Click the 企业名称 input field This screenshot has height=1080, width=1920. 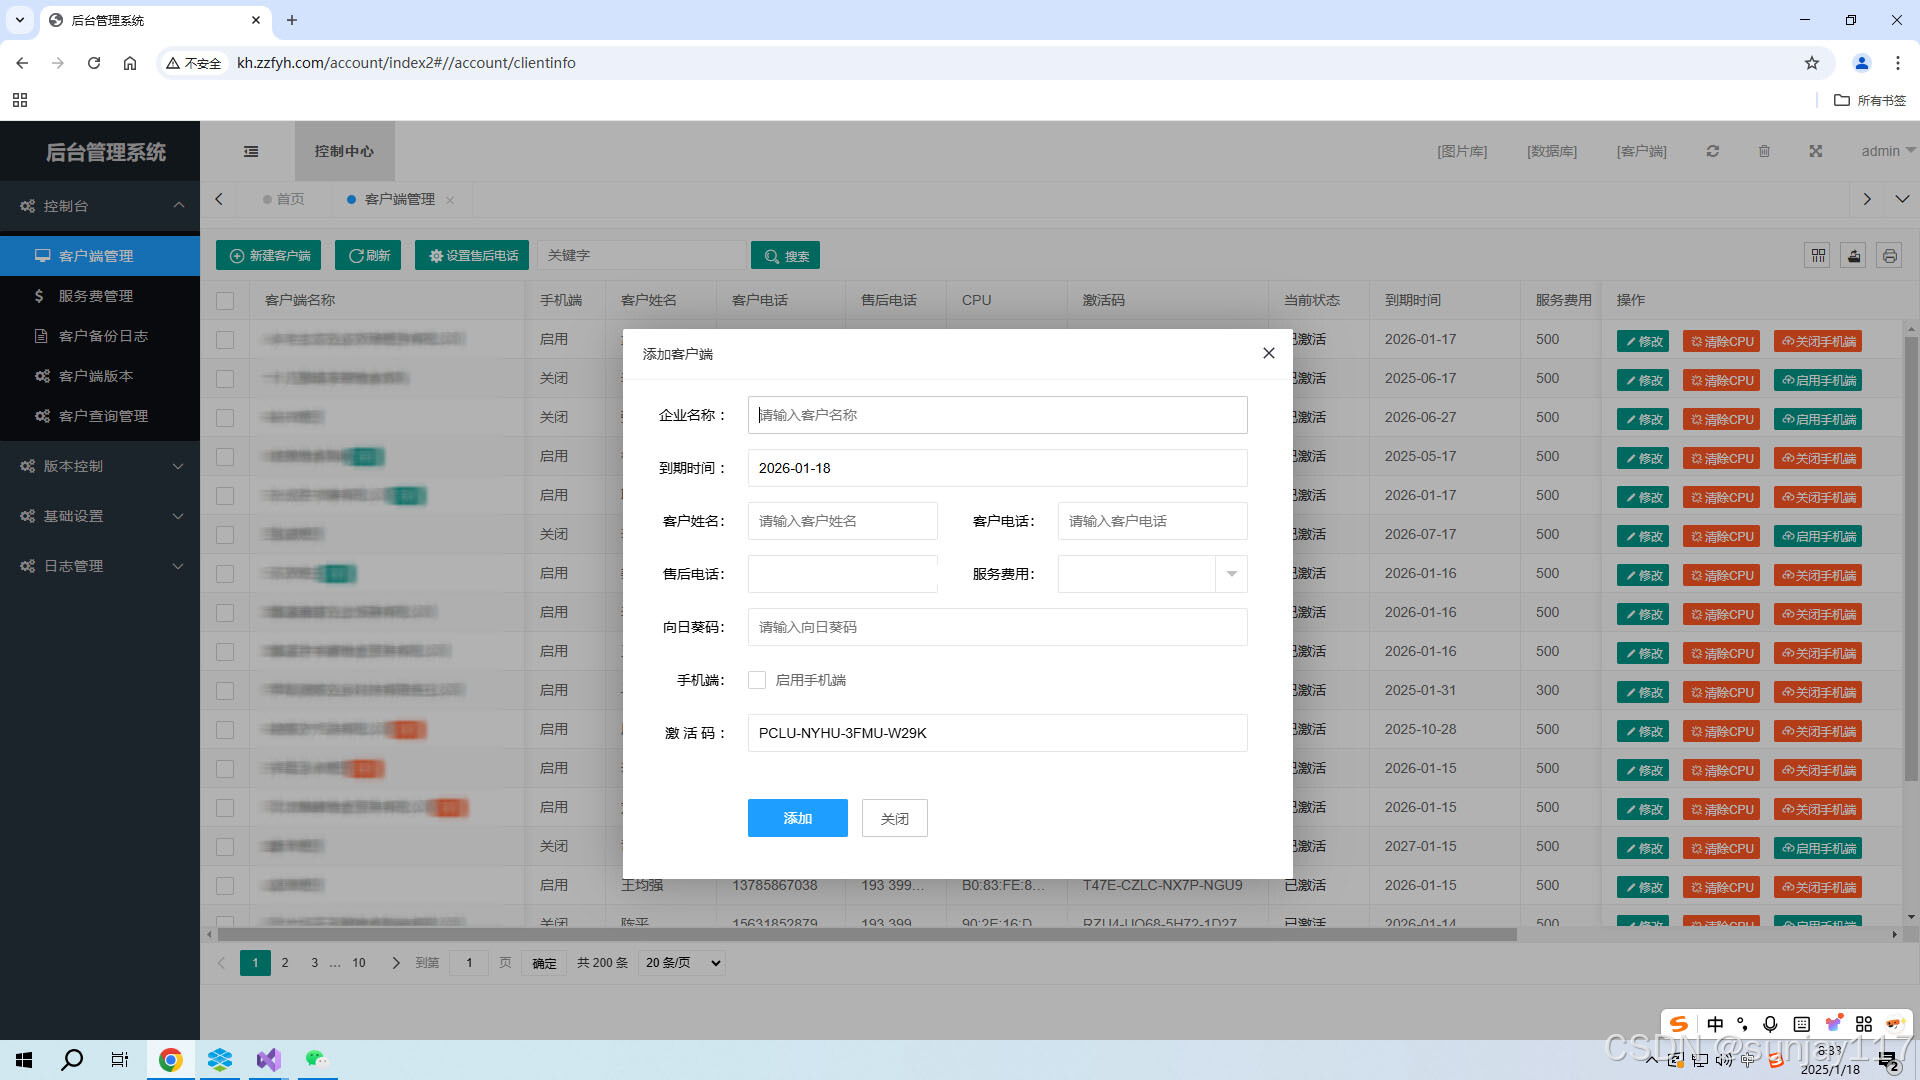click(997, 415)
